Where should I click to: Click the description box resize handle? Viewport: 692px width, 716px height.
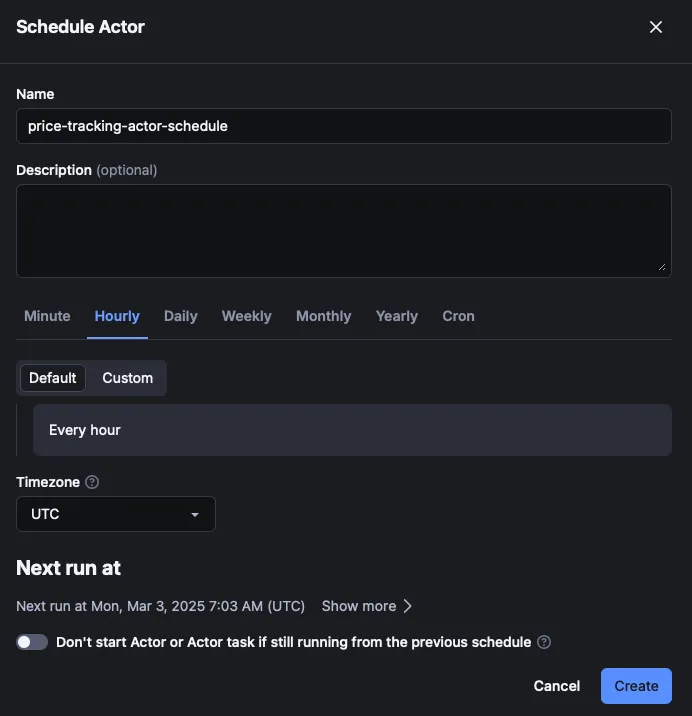662,268
